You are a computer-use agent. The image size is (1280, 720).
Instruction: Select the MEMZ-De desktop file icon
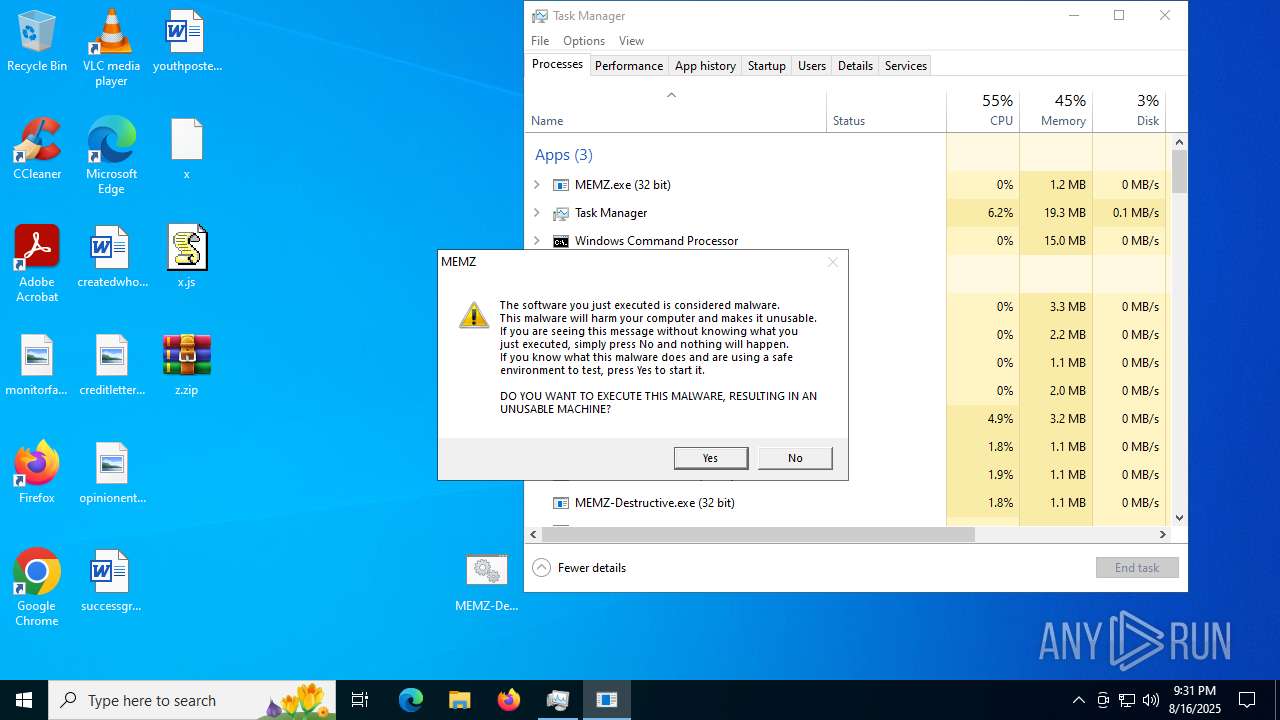coord(487,582)
